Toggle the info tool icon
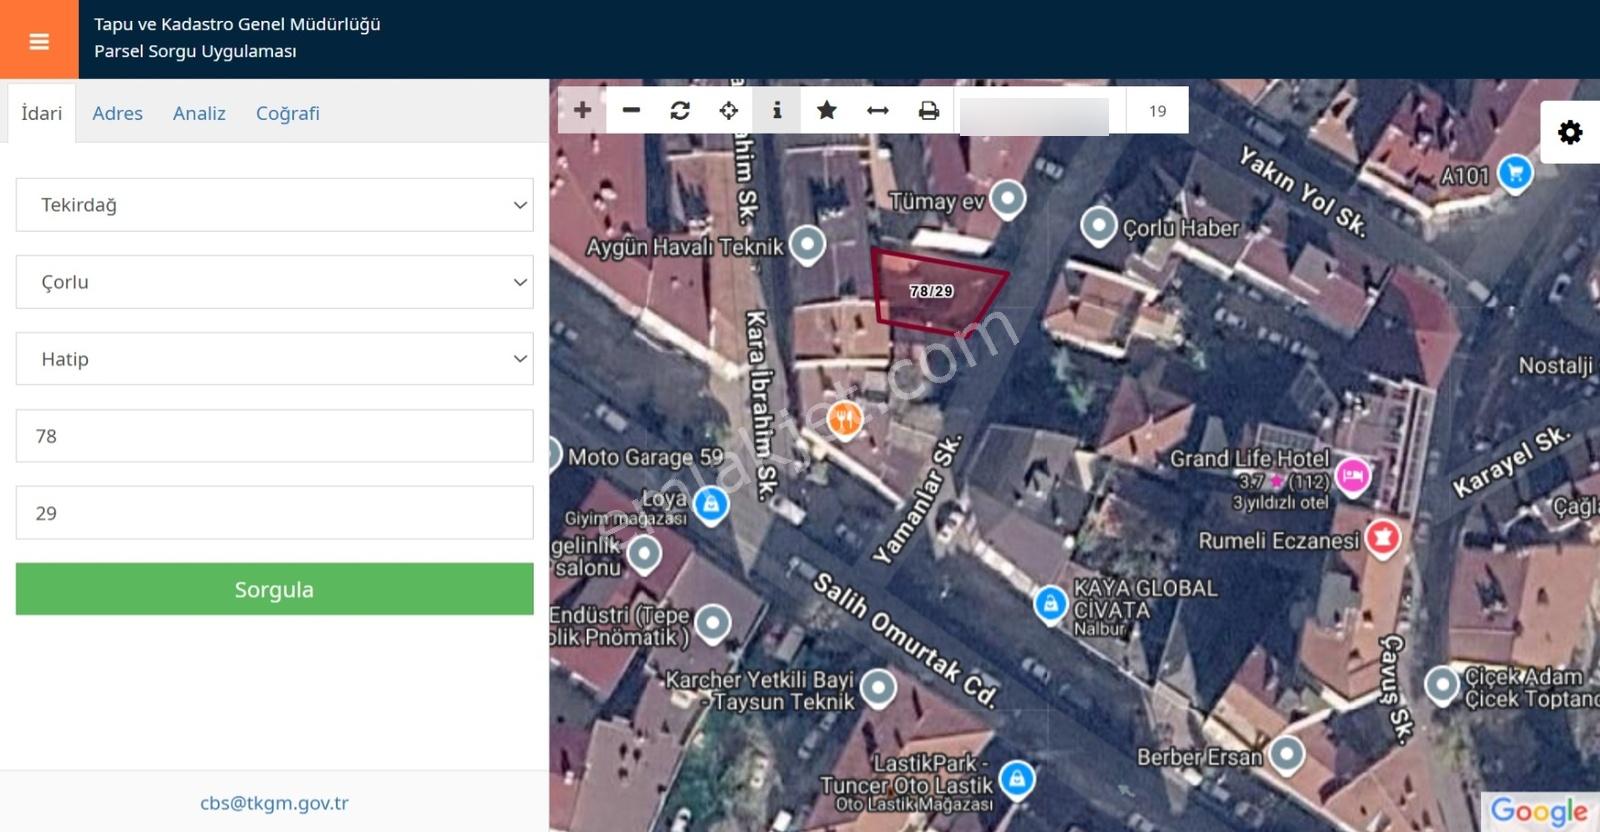 (777, 110)
